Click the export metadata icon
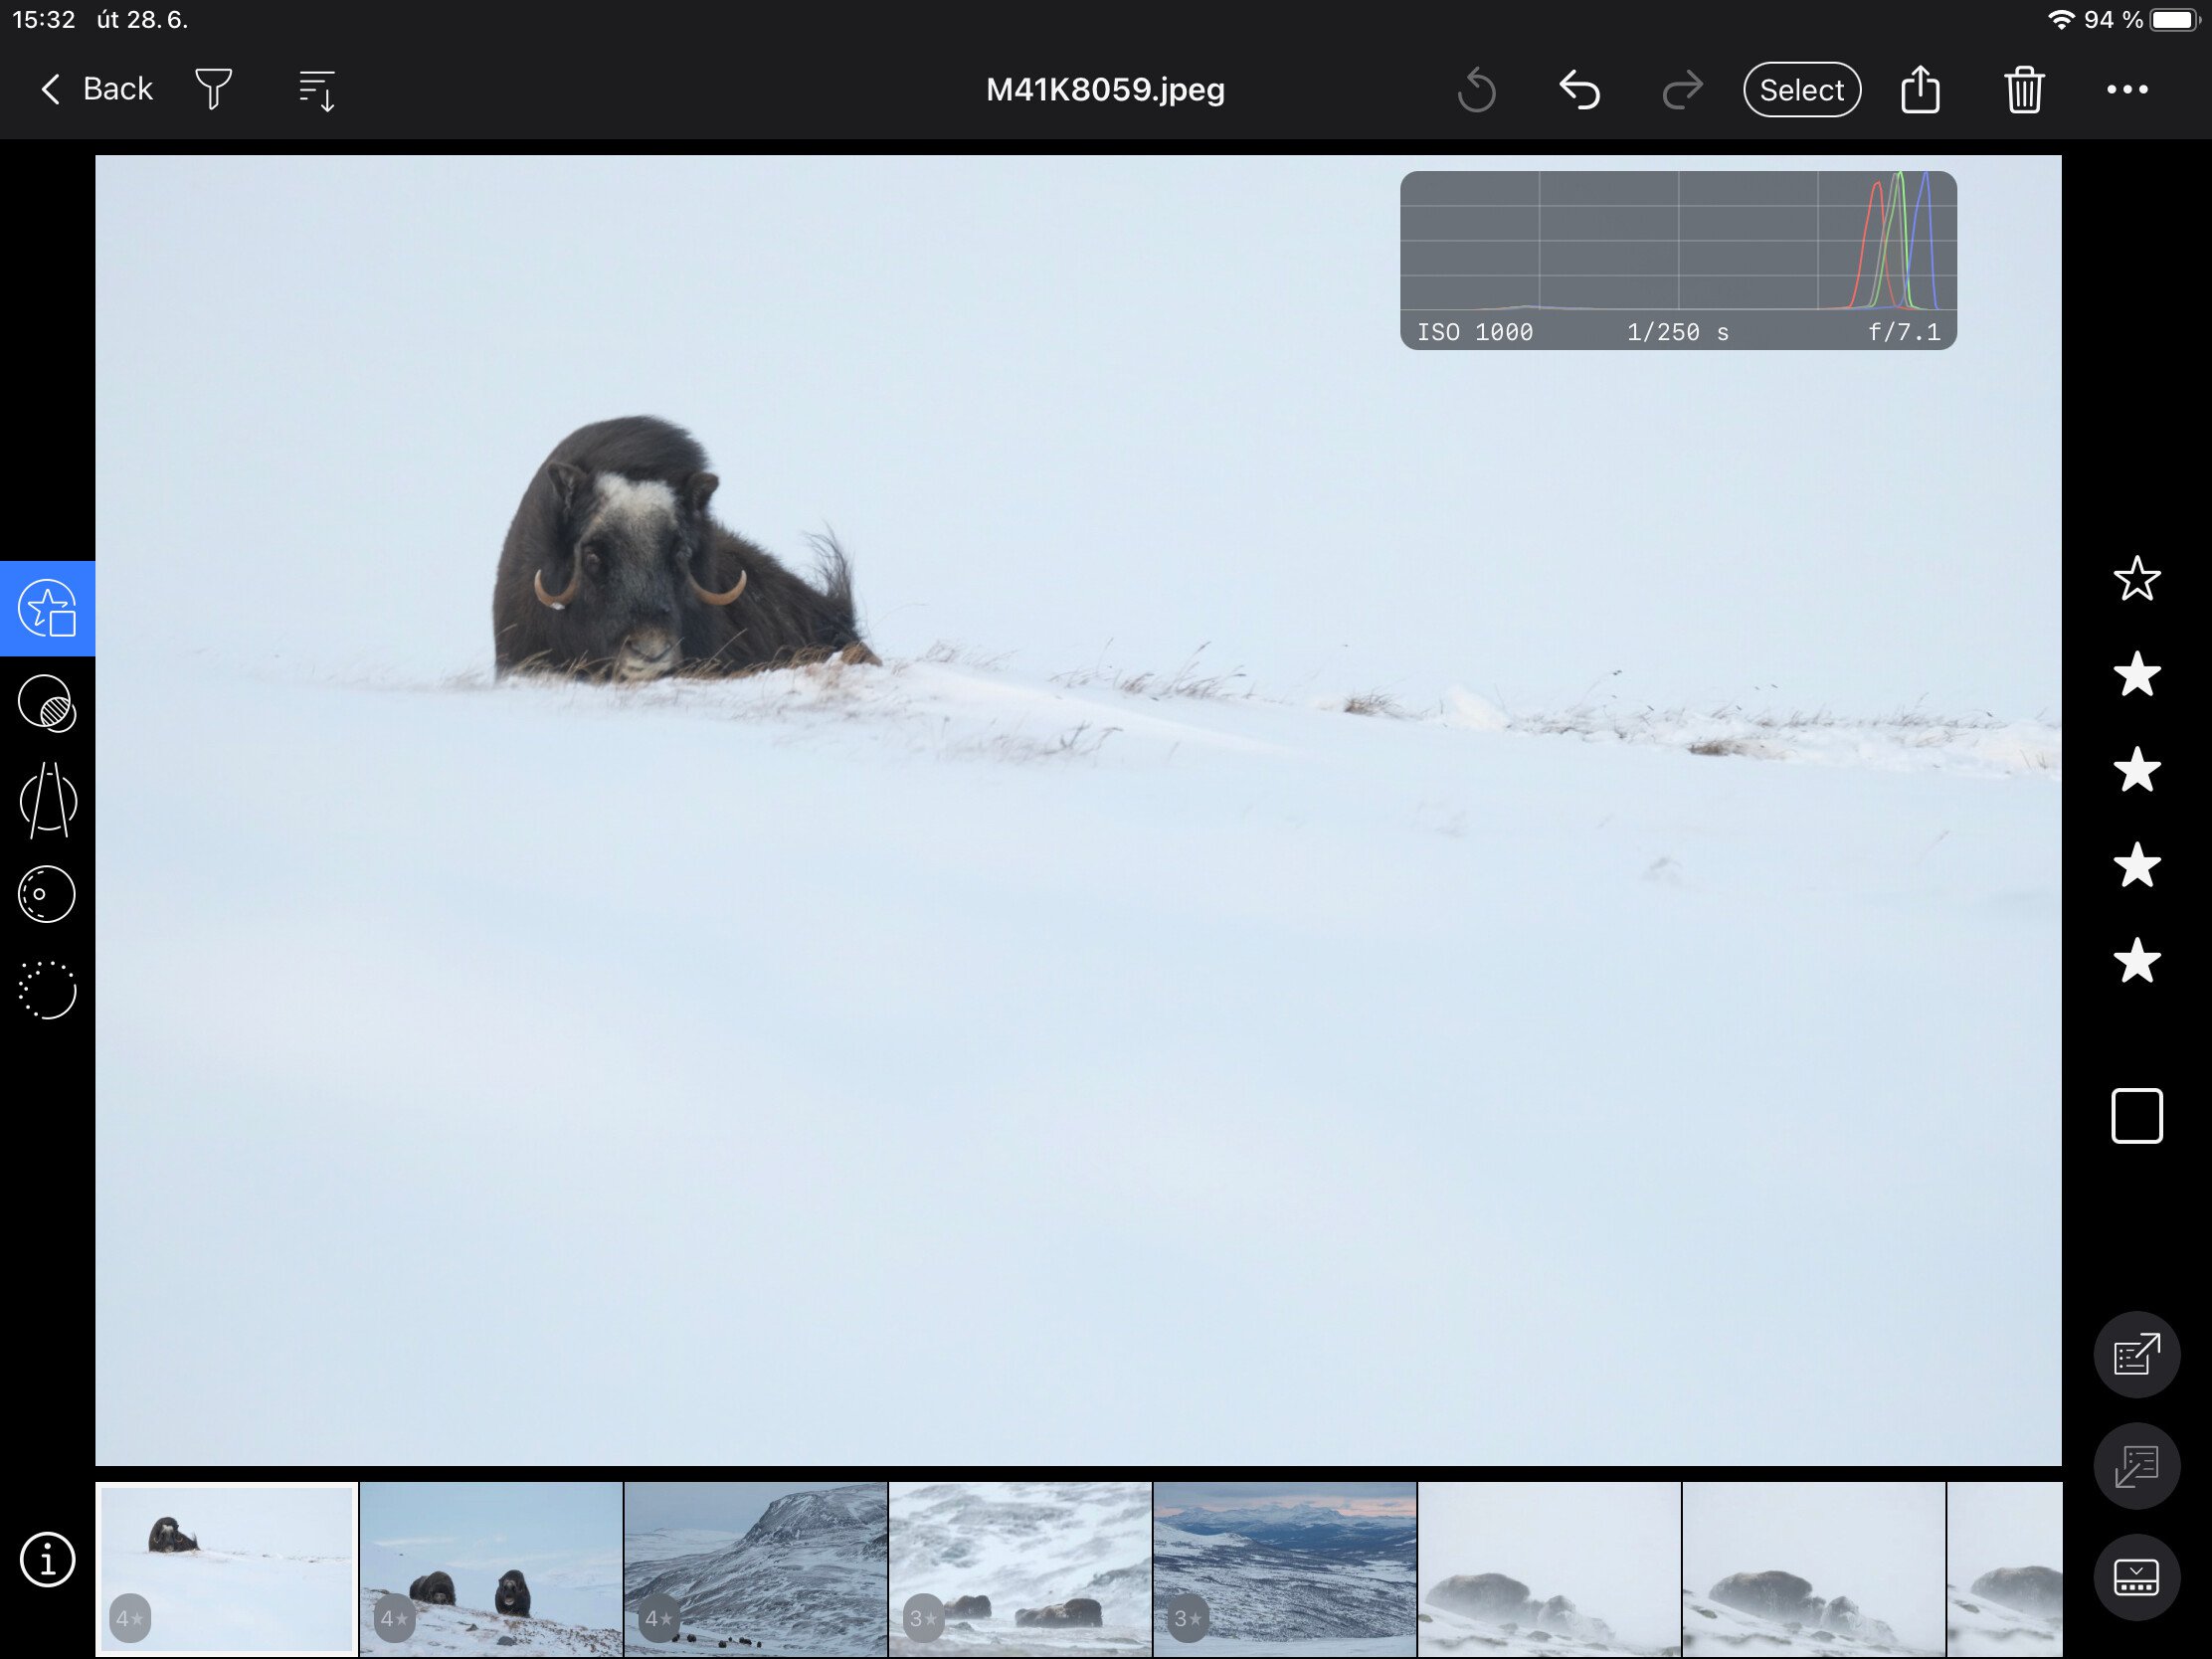This screenshot has width=2212, height=1659. 2137,1354
